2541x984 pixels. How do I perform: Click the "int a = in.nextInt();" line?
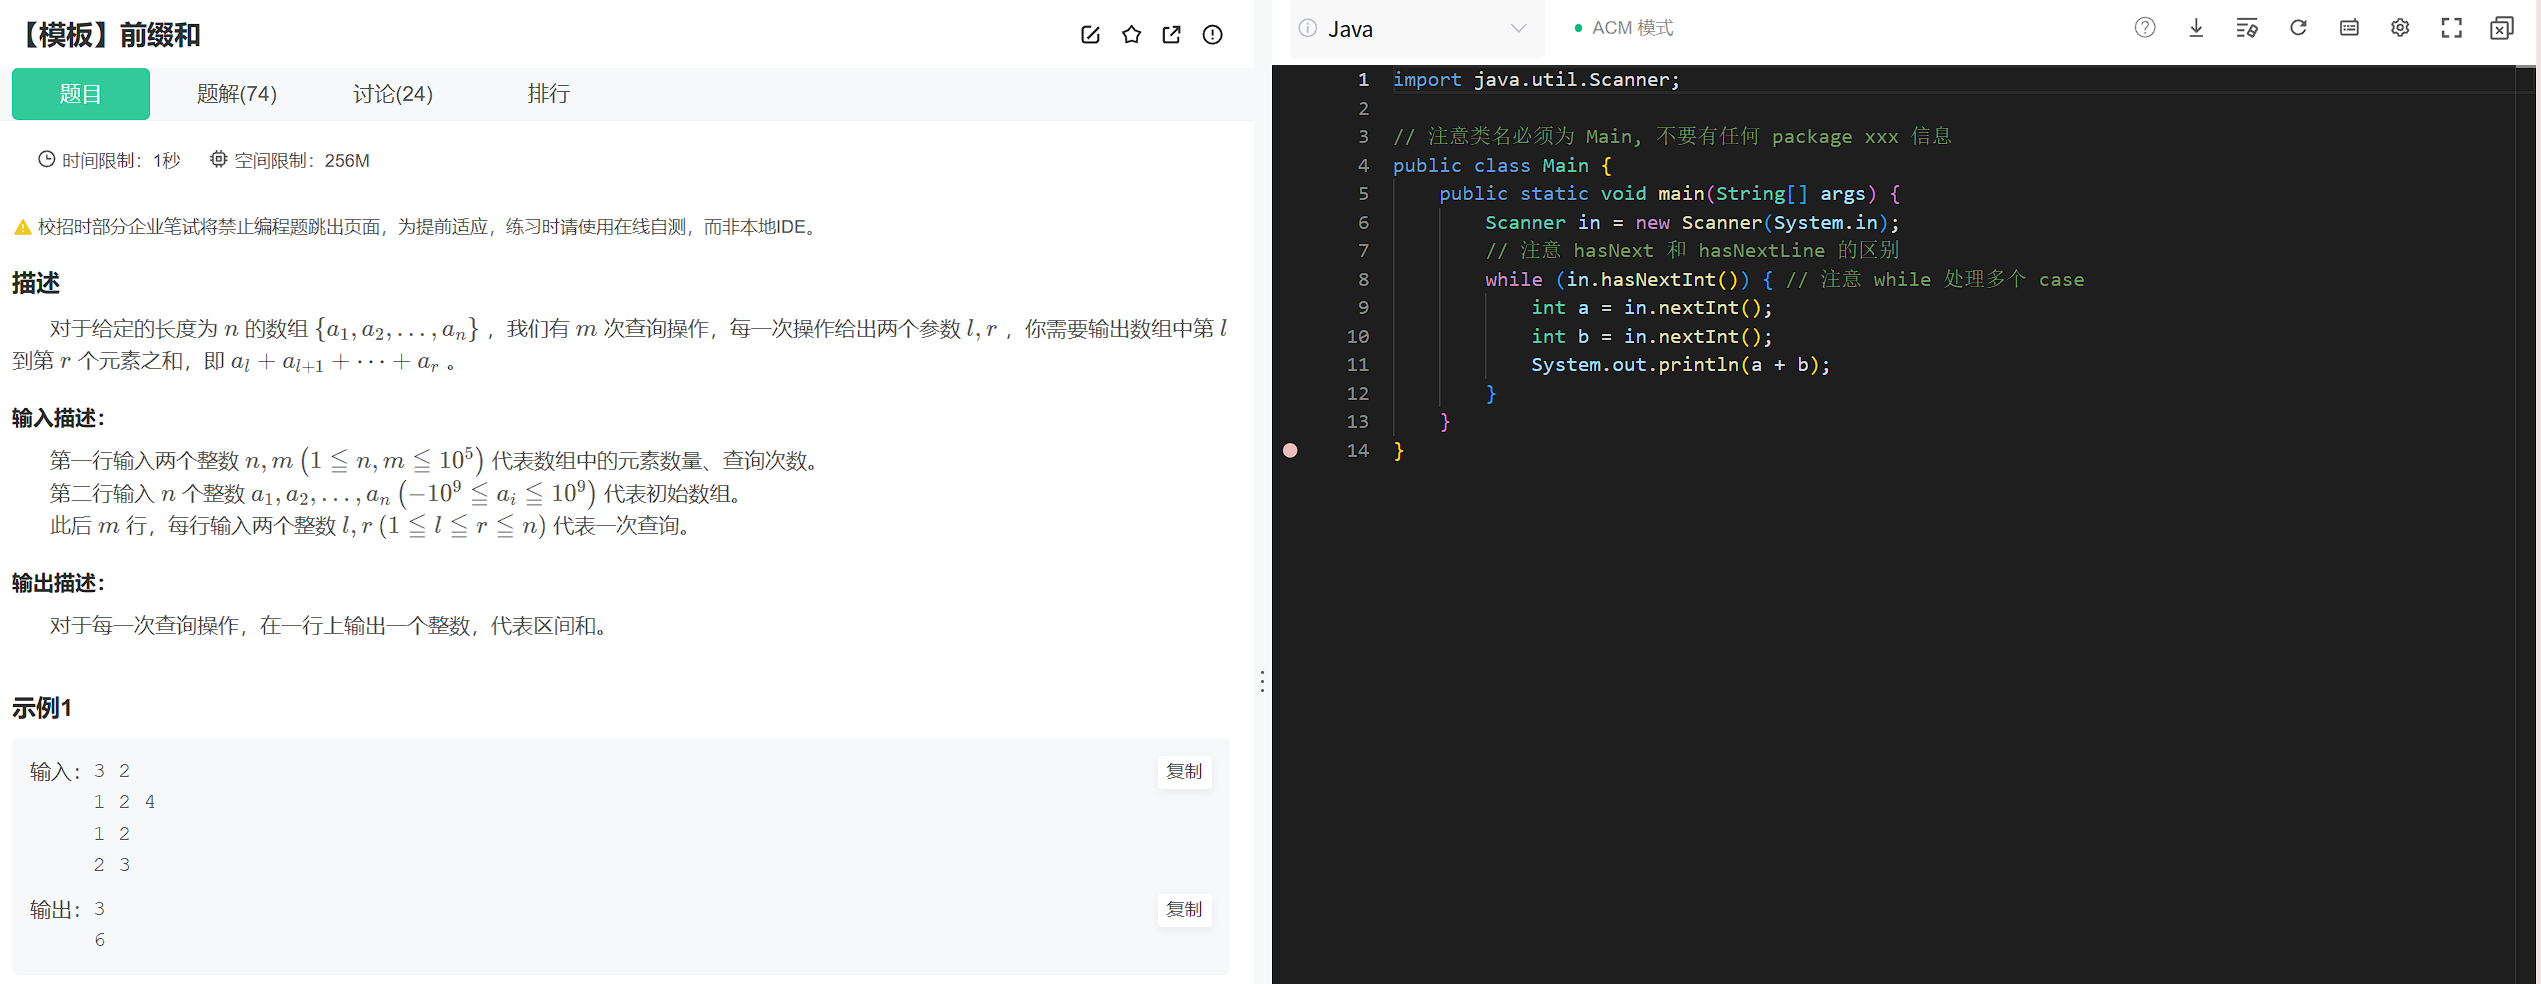1651,308
